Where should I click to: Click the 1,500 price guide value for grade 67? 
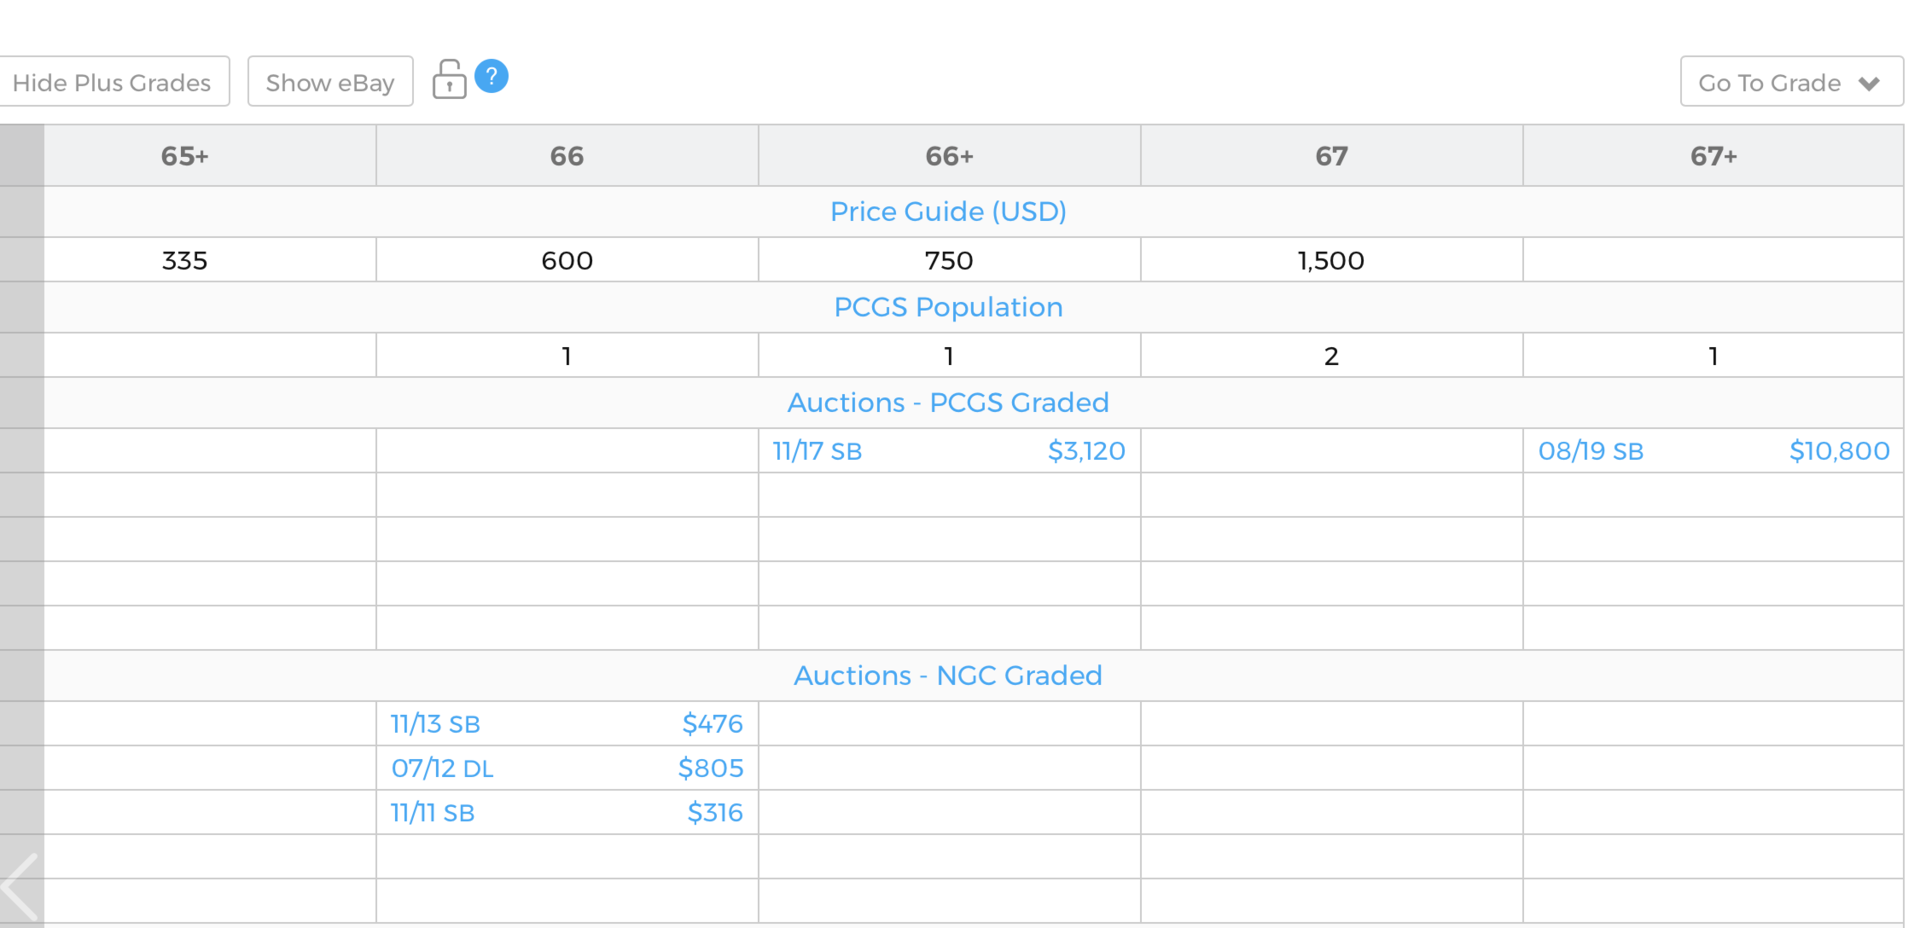(1331, 260)
